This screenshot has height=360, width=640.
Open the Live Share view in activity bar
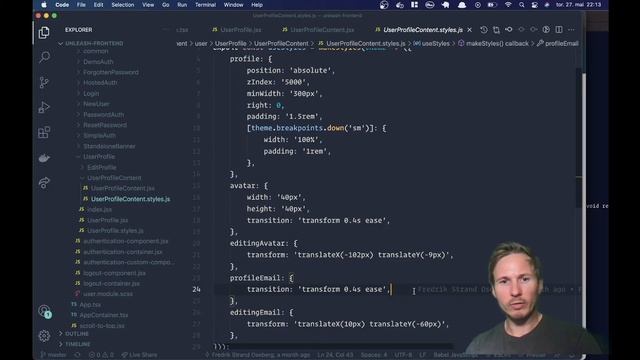44,183
